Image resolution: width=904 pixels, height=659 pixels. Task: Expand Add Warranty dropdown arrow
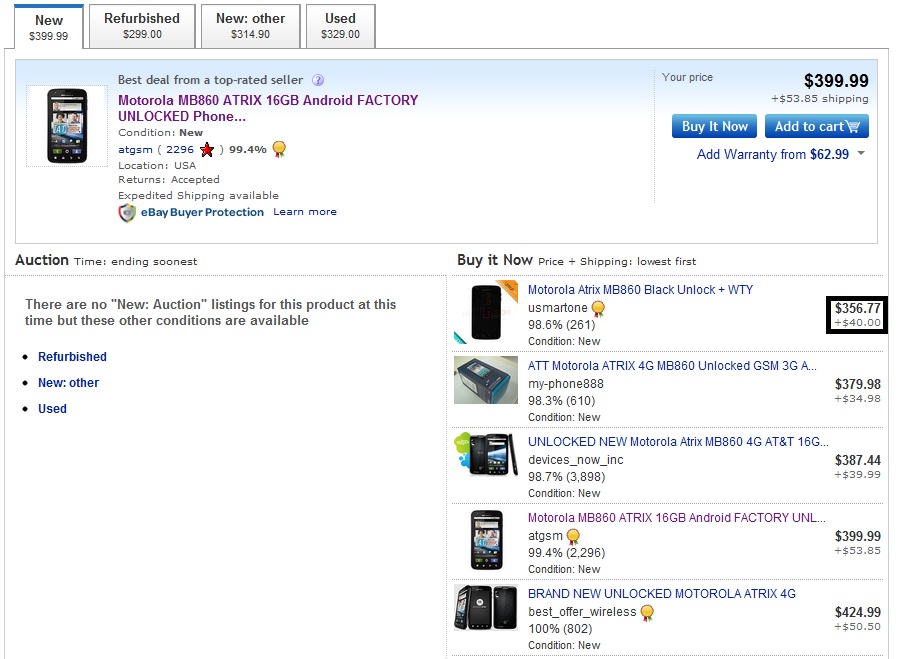861,153
